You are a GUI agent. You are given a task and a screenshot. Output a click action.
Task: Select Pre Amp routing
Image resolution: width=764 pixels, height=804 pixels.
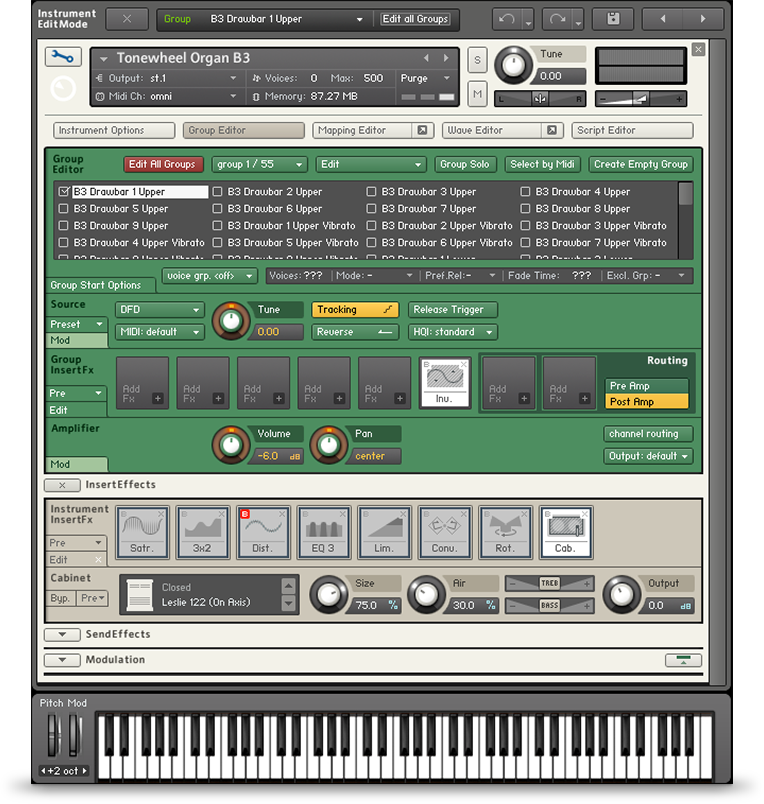[x=646, y=386]
